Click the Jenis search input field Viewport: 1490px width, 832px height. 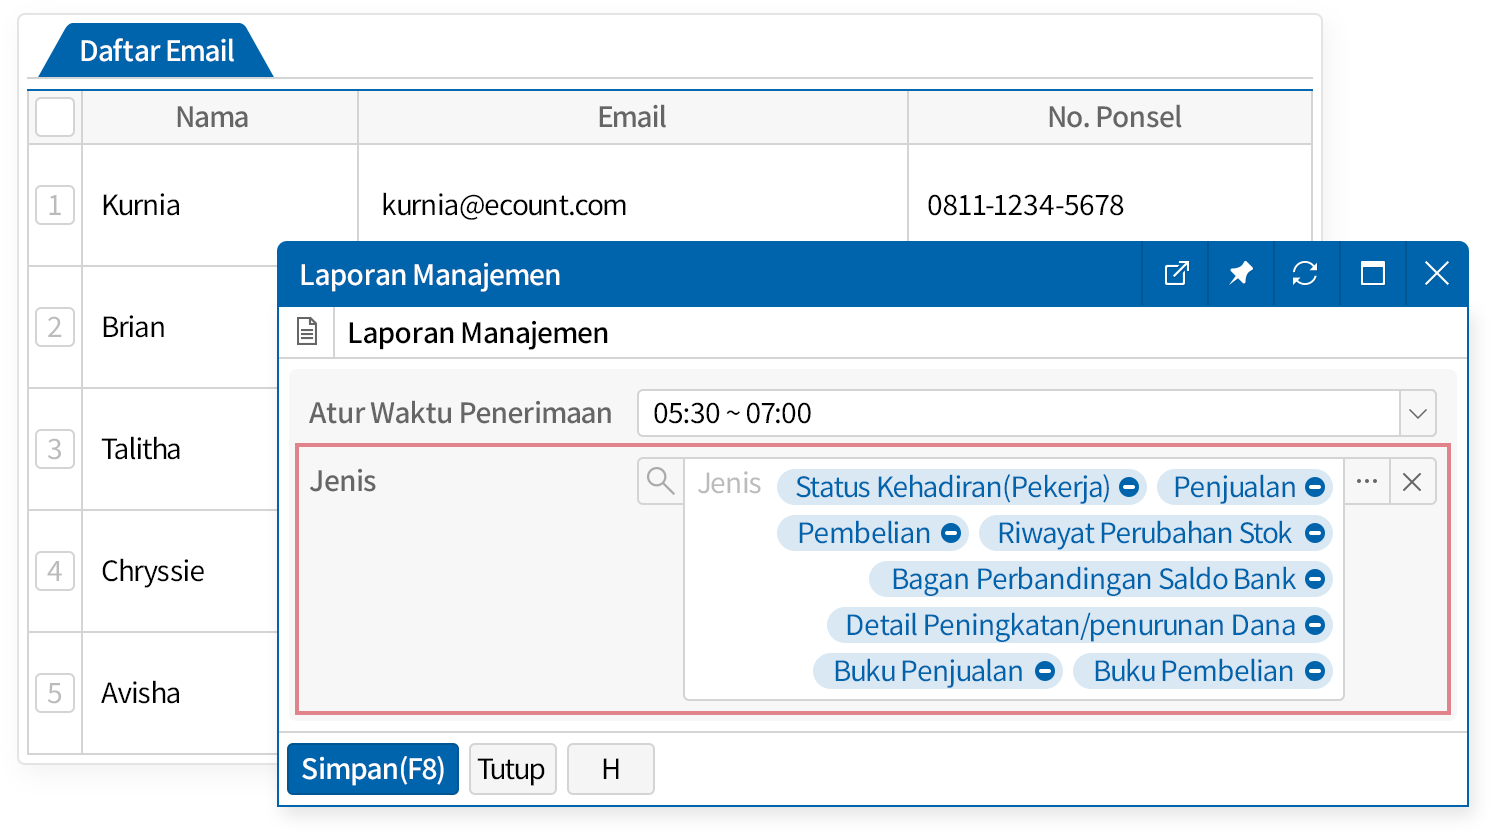730,484
